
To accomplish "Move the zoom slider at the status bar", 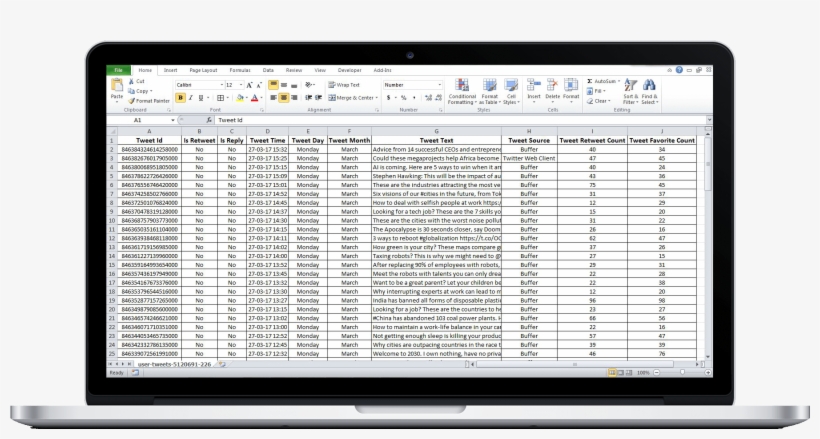I will 682,373.
